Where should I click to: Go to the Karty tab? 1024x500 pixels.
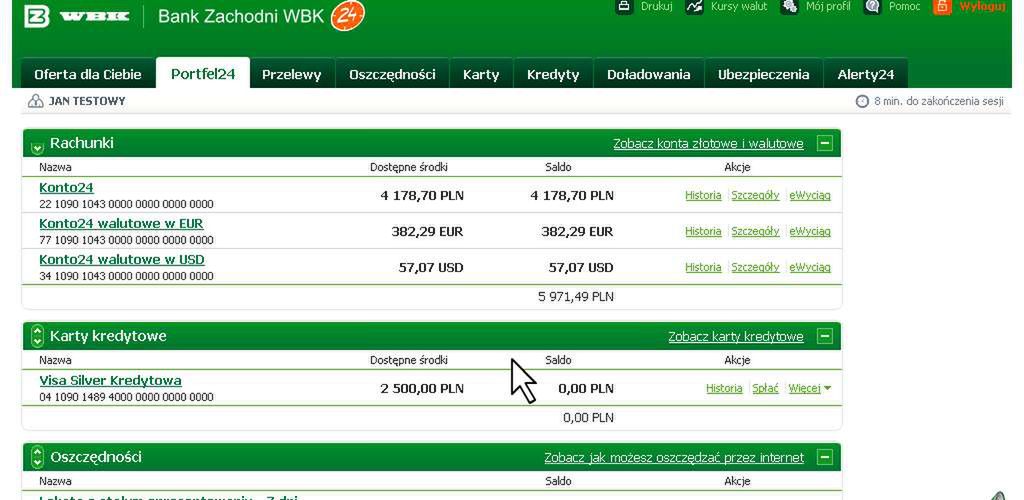click(x=481, y=74)
